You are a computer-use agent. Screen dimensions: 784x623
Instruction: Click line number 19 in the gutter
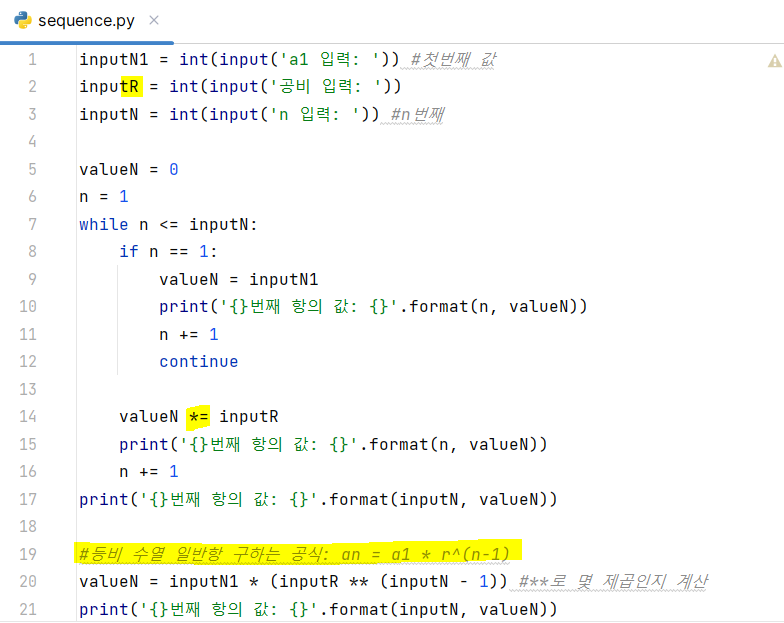(28, 554)
